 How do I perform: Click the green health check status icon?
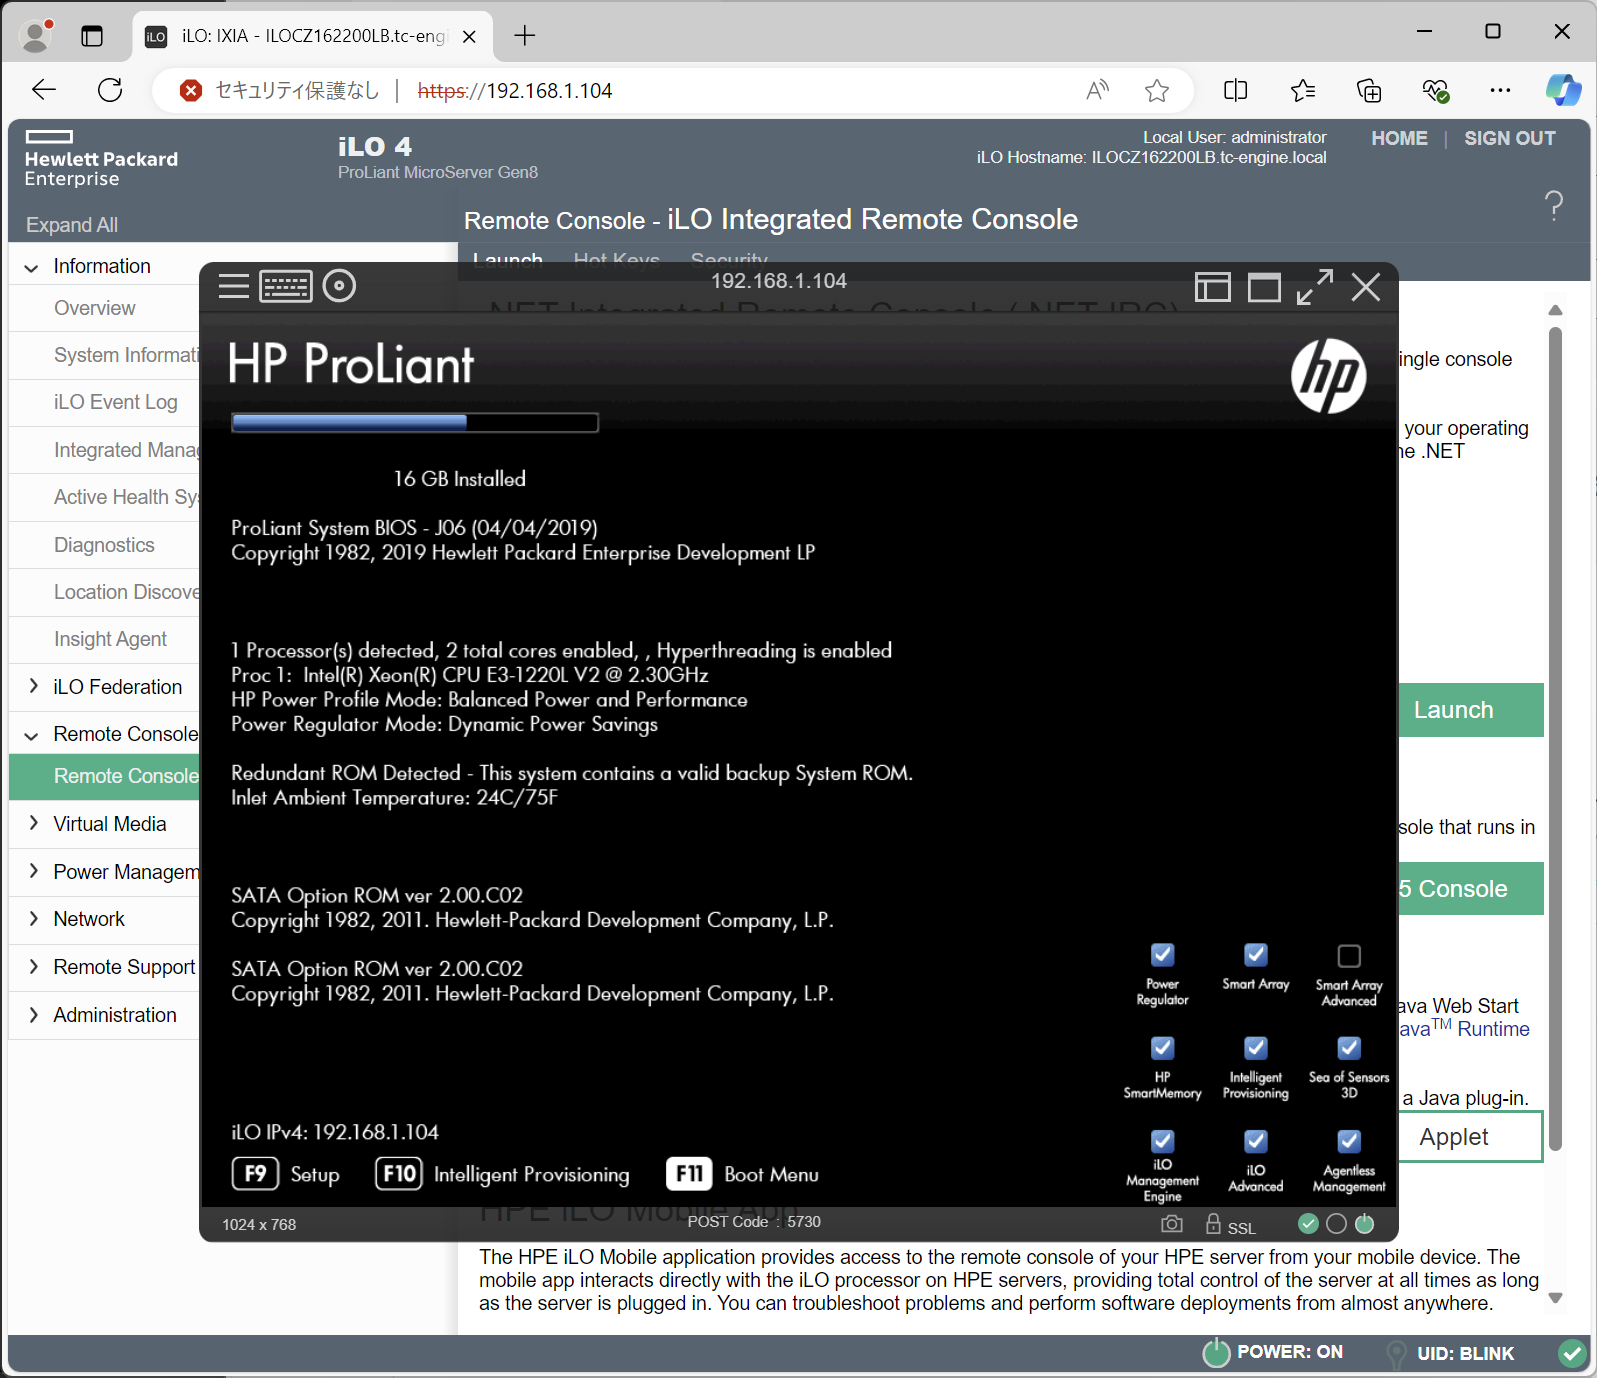1308,1223
